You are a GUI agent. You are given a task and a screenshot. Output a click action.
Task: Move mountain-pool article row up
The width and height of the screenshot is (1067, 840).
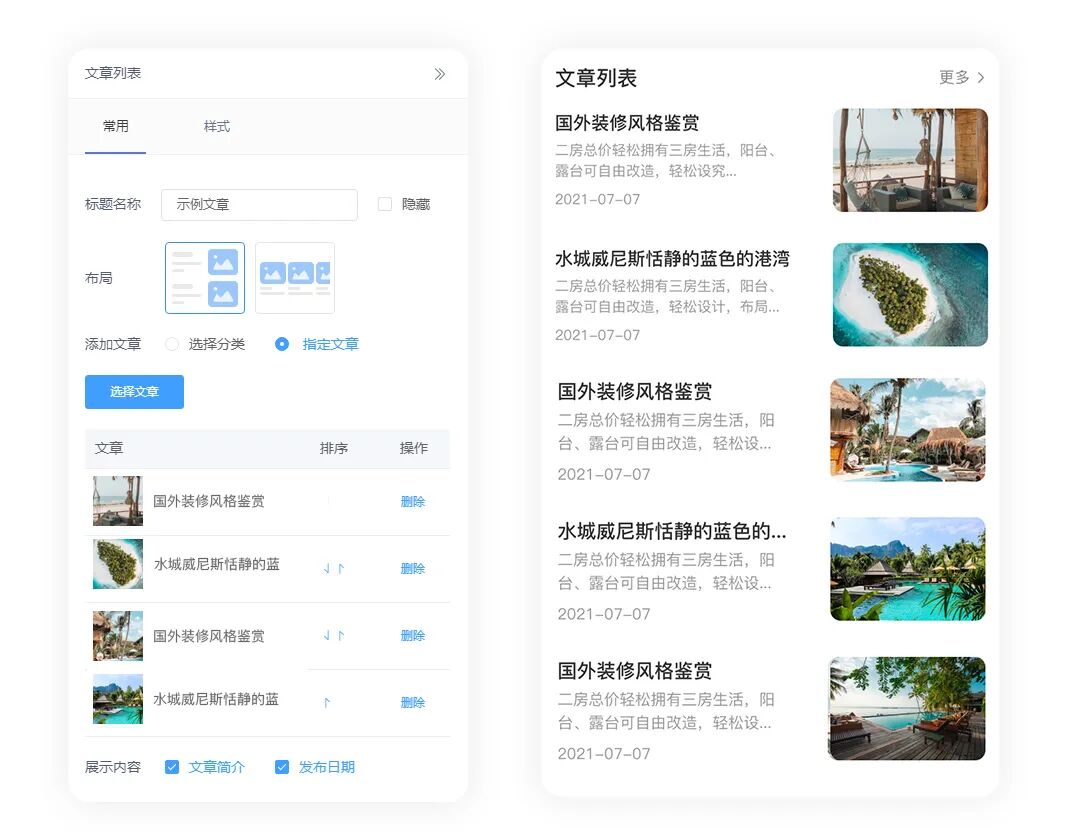click(327, 702)
